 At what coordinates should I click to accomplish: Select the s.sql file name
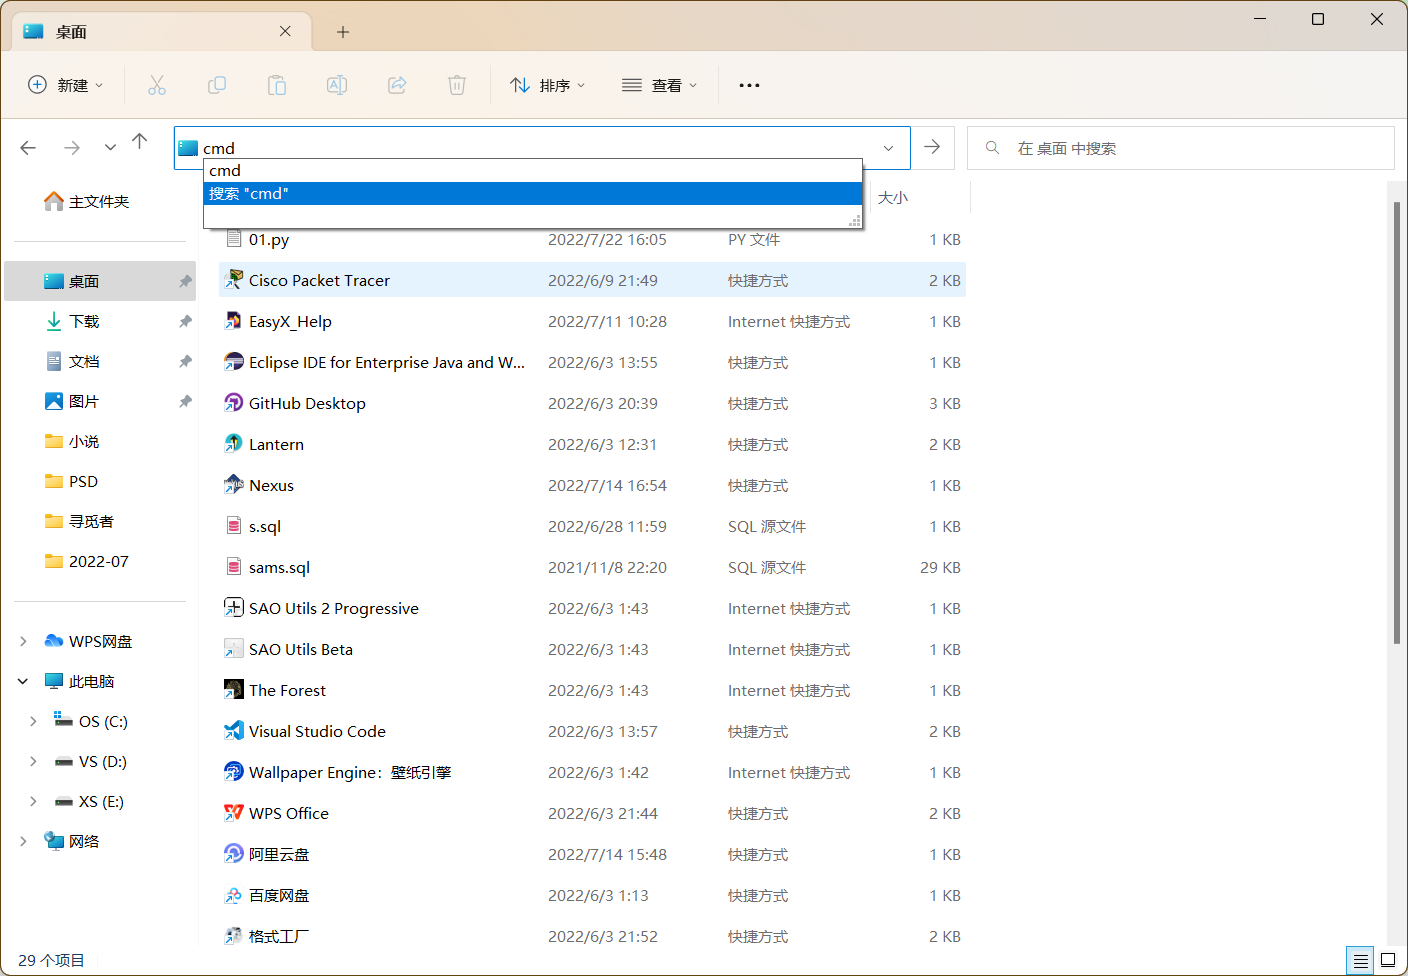point(265,526)
